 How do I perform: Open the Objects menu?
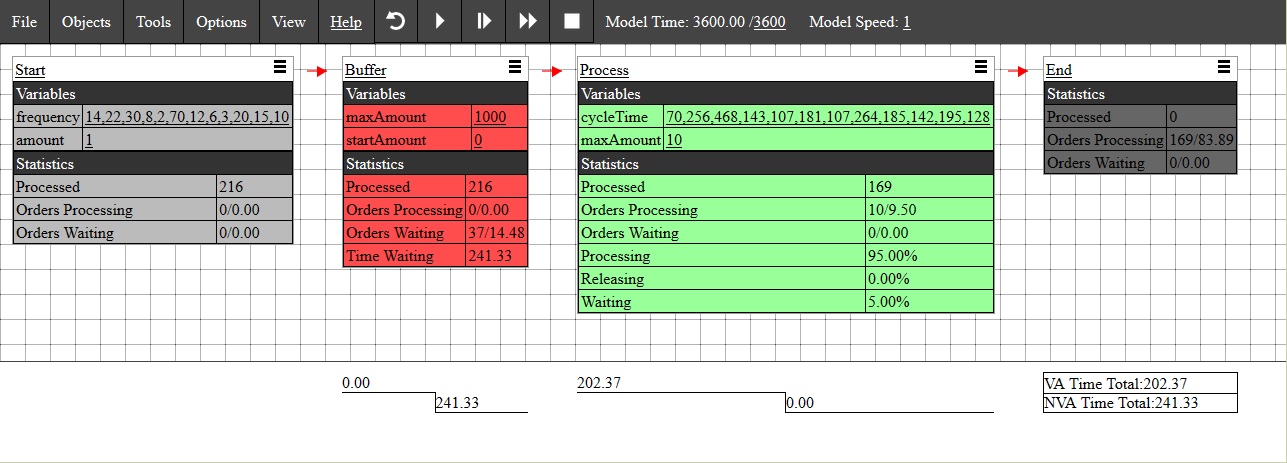coord(86,22)
